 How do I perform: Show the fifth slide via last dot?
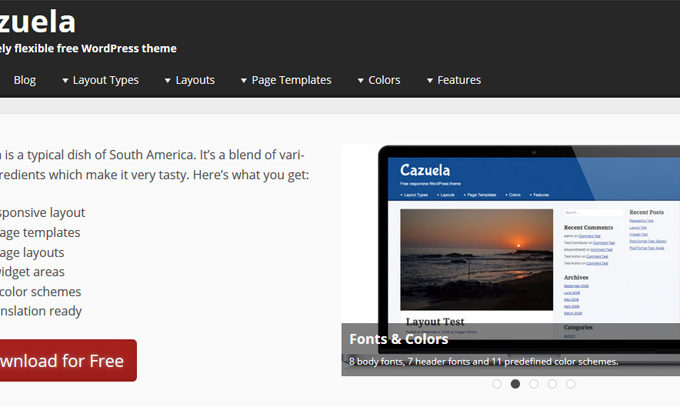pos(570,383)
